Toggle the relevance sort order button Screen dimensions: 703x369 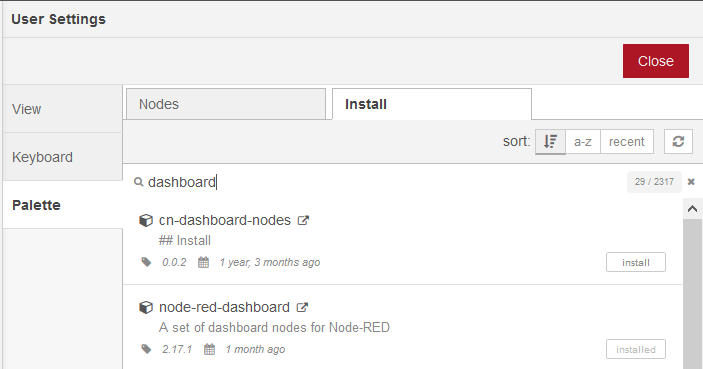pyautogui.click(x=550, y=142)
